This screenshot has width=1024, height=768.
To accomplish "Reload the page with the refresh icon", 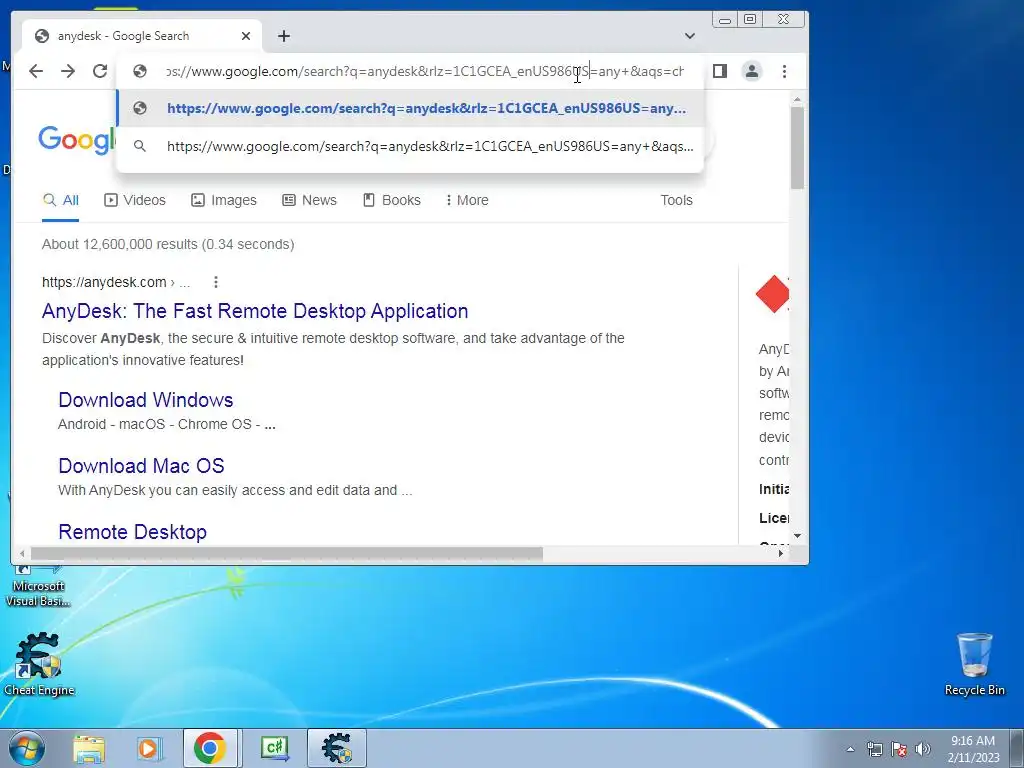I will coord(100,71).
